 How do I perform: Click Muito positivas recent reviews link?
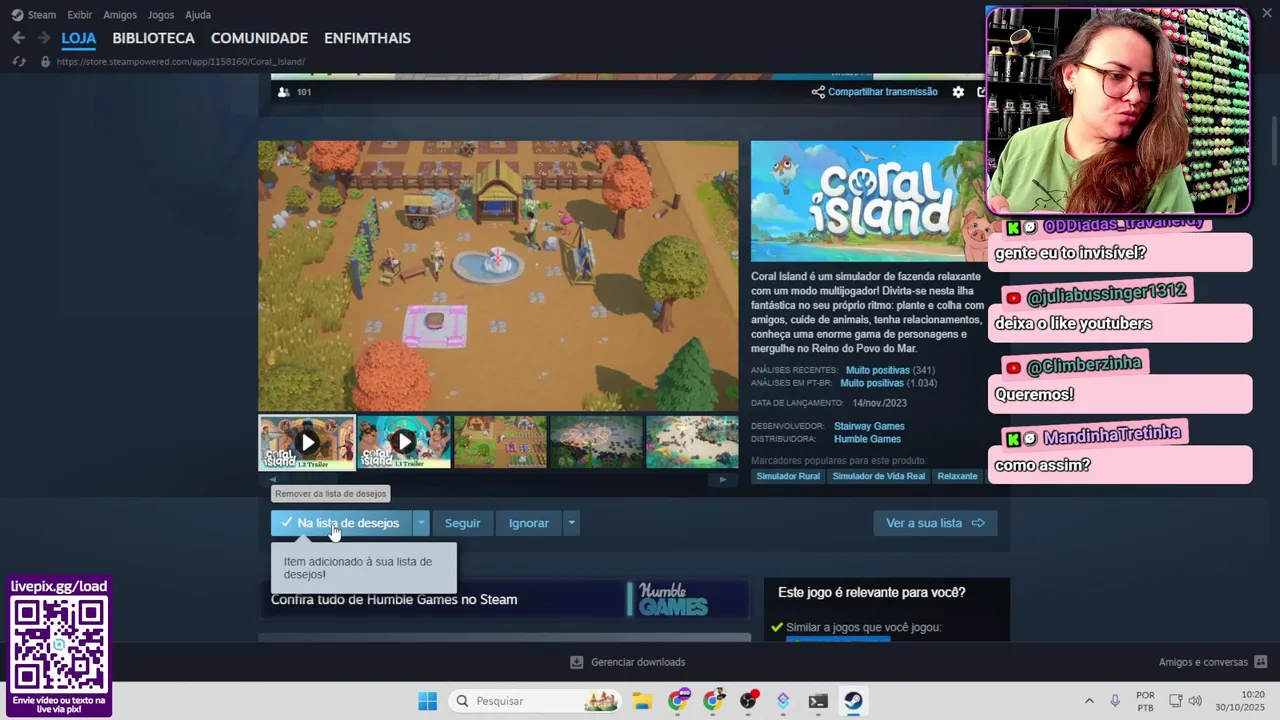(x=877, y=370)
